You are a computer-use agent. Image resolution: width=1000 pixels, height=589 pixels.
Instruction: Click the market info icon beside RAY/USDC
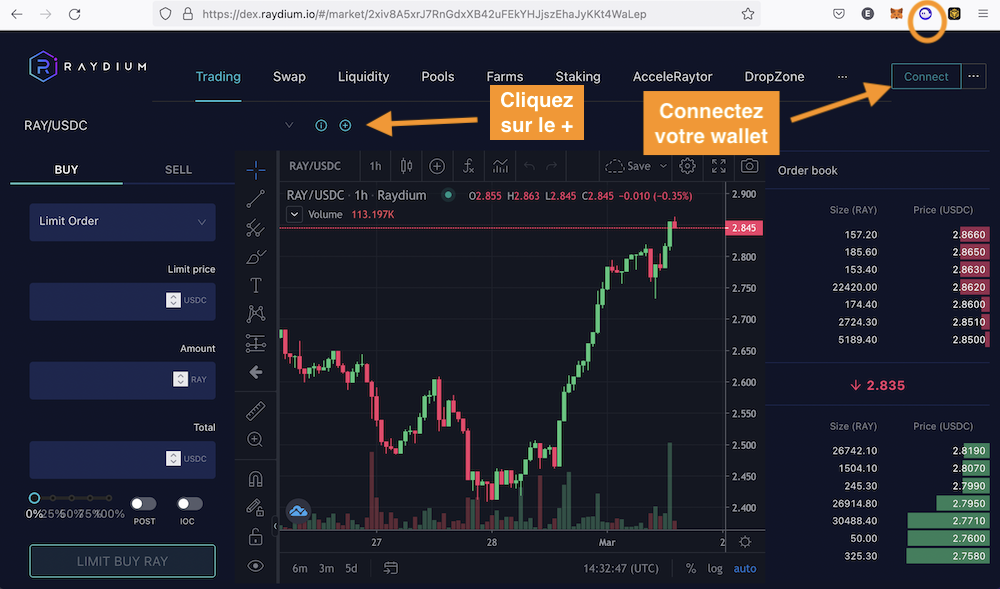[x=321, y=126]
